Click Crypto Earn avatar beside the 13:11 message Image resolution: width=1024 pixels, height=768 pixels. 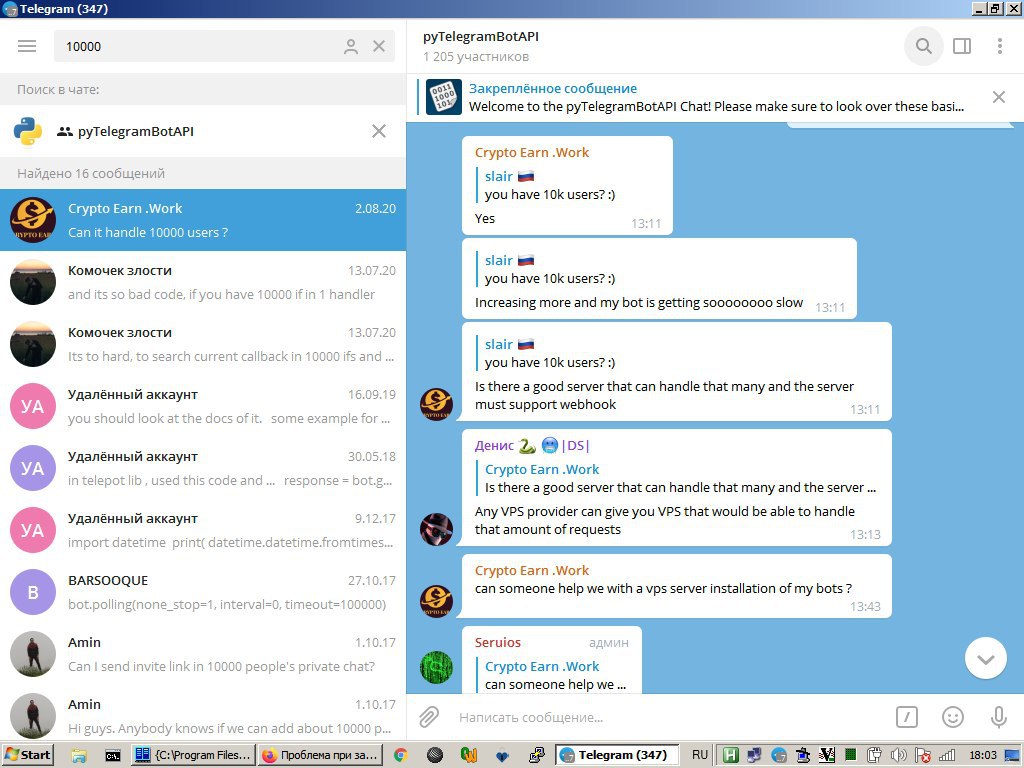pos(436,404)
